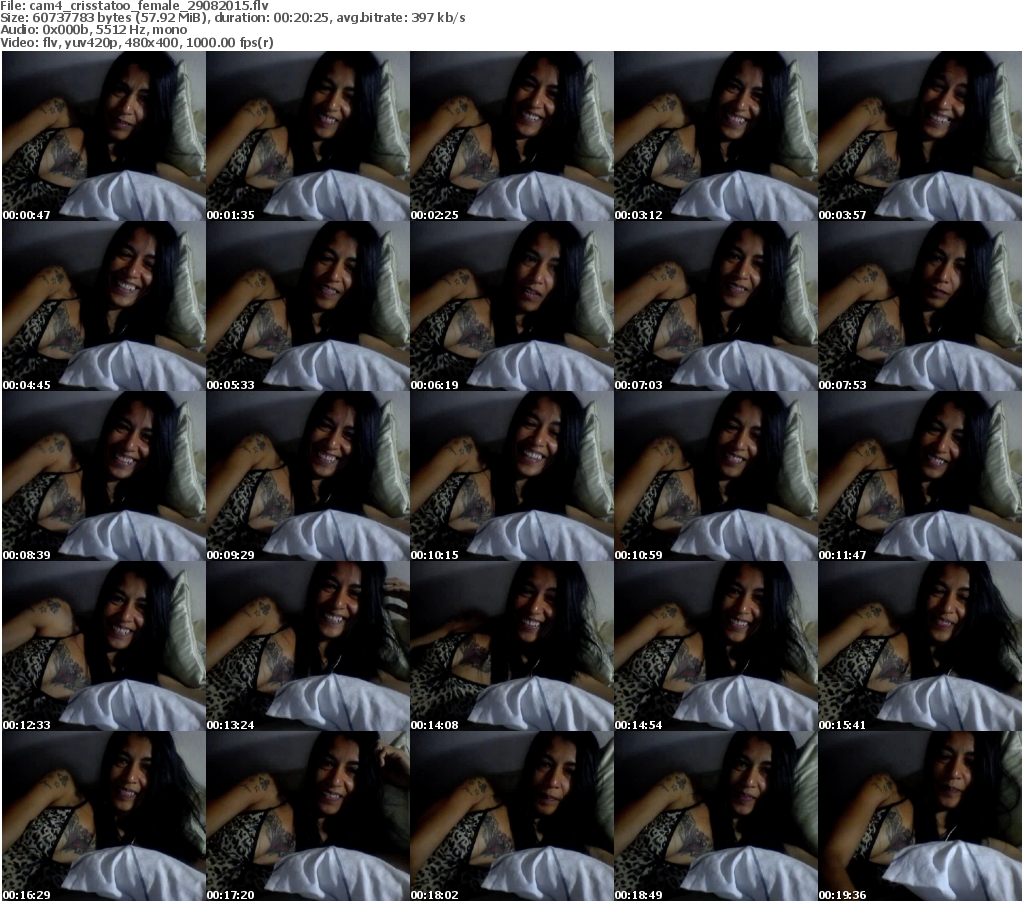
Task: Select the thumbnail timestamped 00:07:03
Action: pyautogui.click(x=716, y=306)
